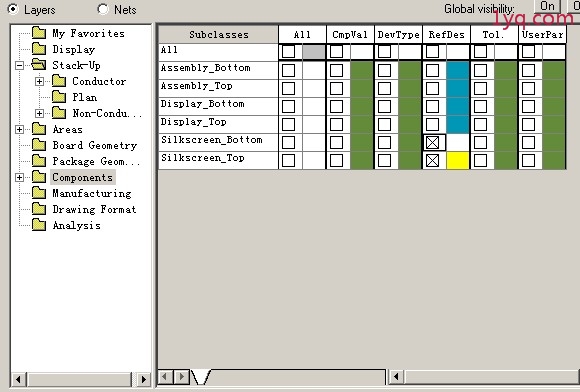The image size is (580, 392).
Task: Click table tab scroll left arrow
Action: coord(165,377)
